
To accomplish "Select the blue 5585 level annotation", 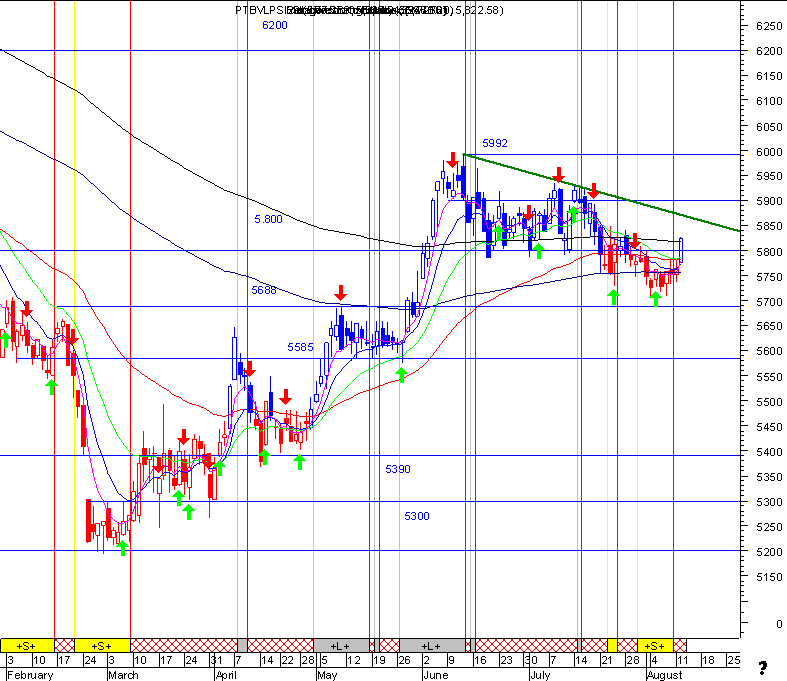I will pos(300,347).
